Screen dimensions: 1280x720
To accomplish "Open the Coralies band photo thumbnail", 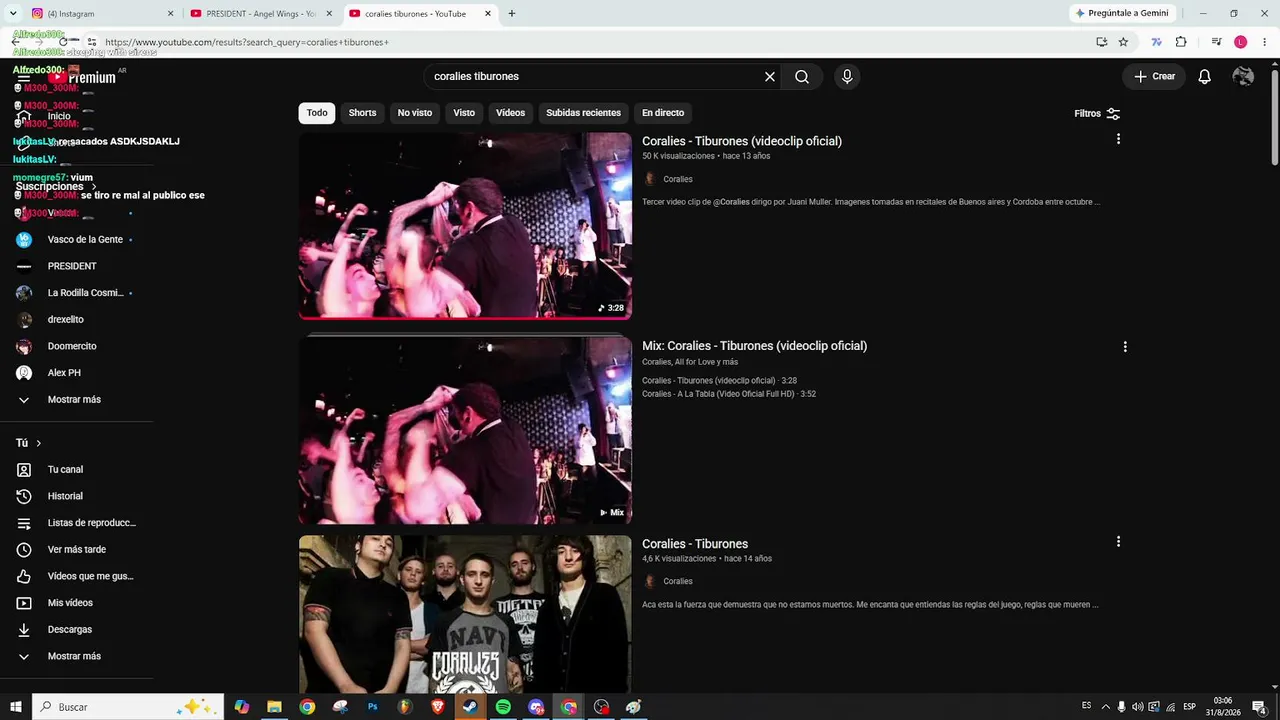I will (465, 614).
